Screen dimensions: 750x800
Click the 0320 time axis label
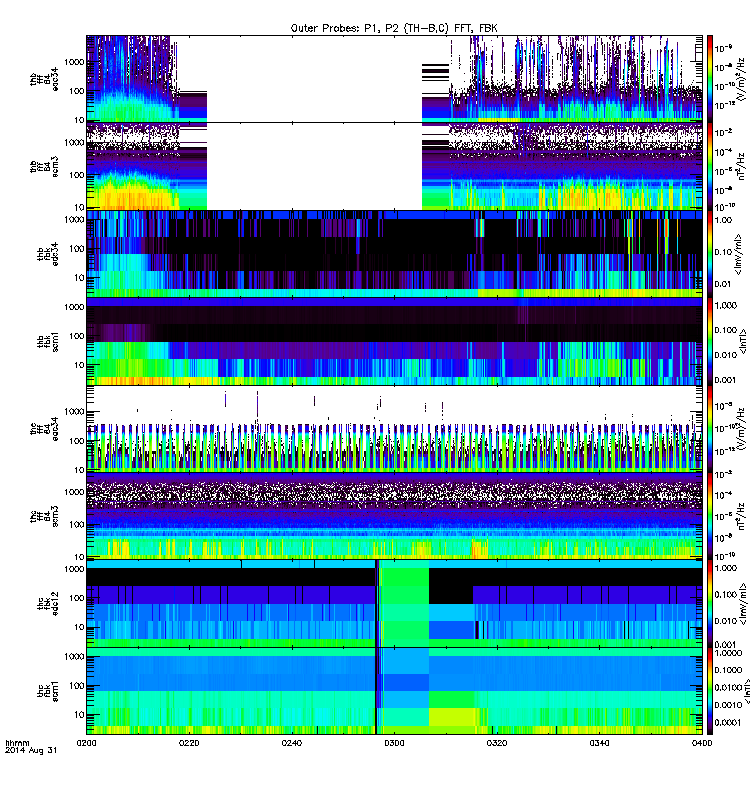[x=497, y=743]
